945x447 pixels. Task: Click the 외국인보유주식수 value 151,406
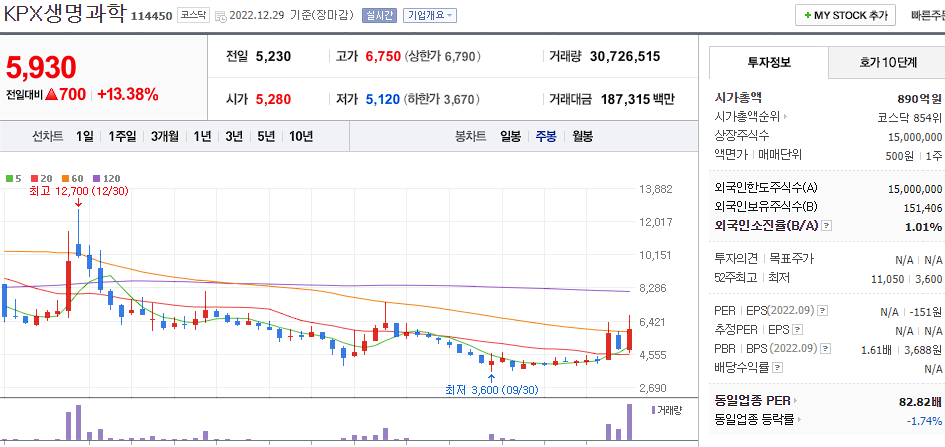coord(921,208)
